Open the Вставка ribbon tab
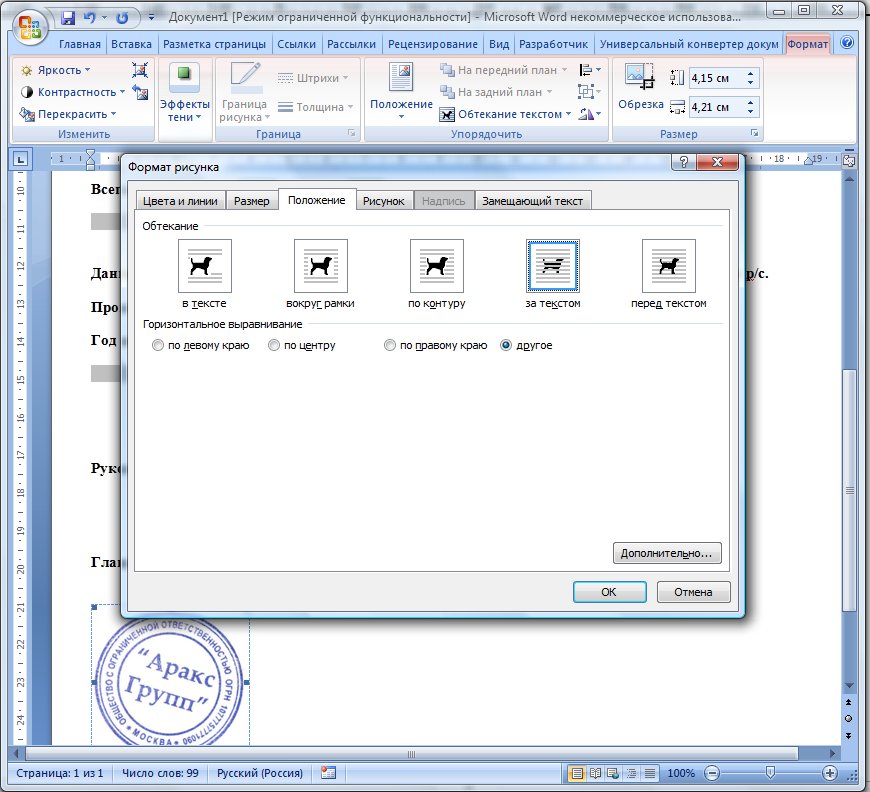This screenshot has width=870, height=792. pyautogui.click(x=131, y=44)
